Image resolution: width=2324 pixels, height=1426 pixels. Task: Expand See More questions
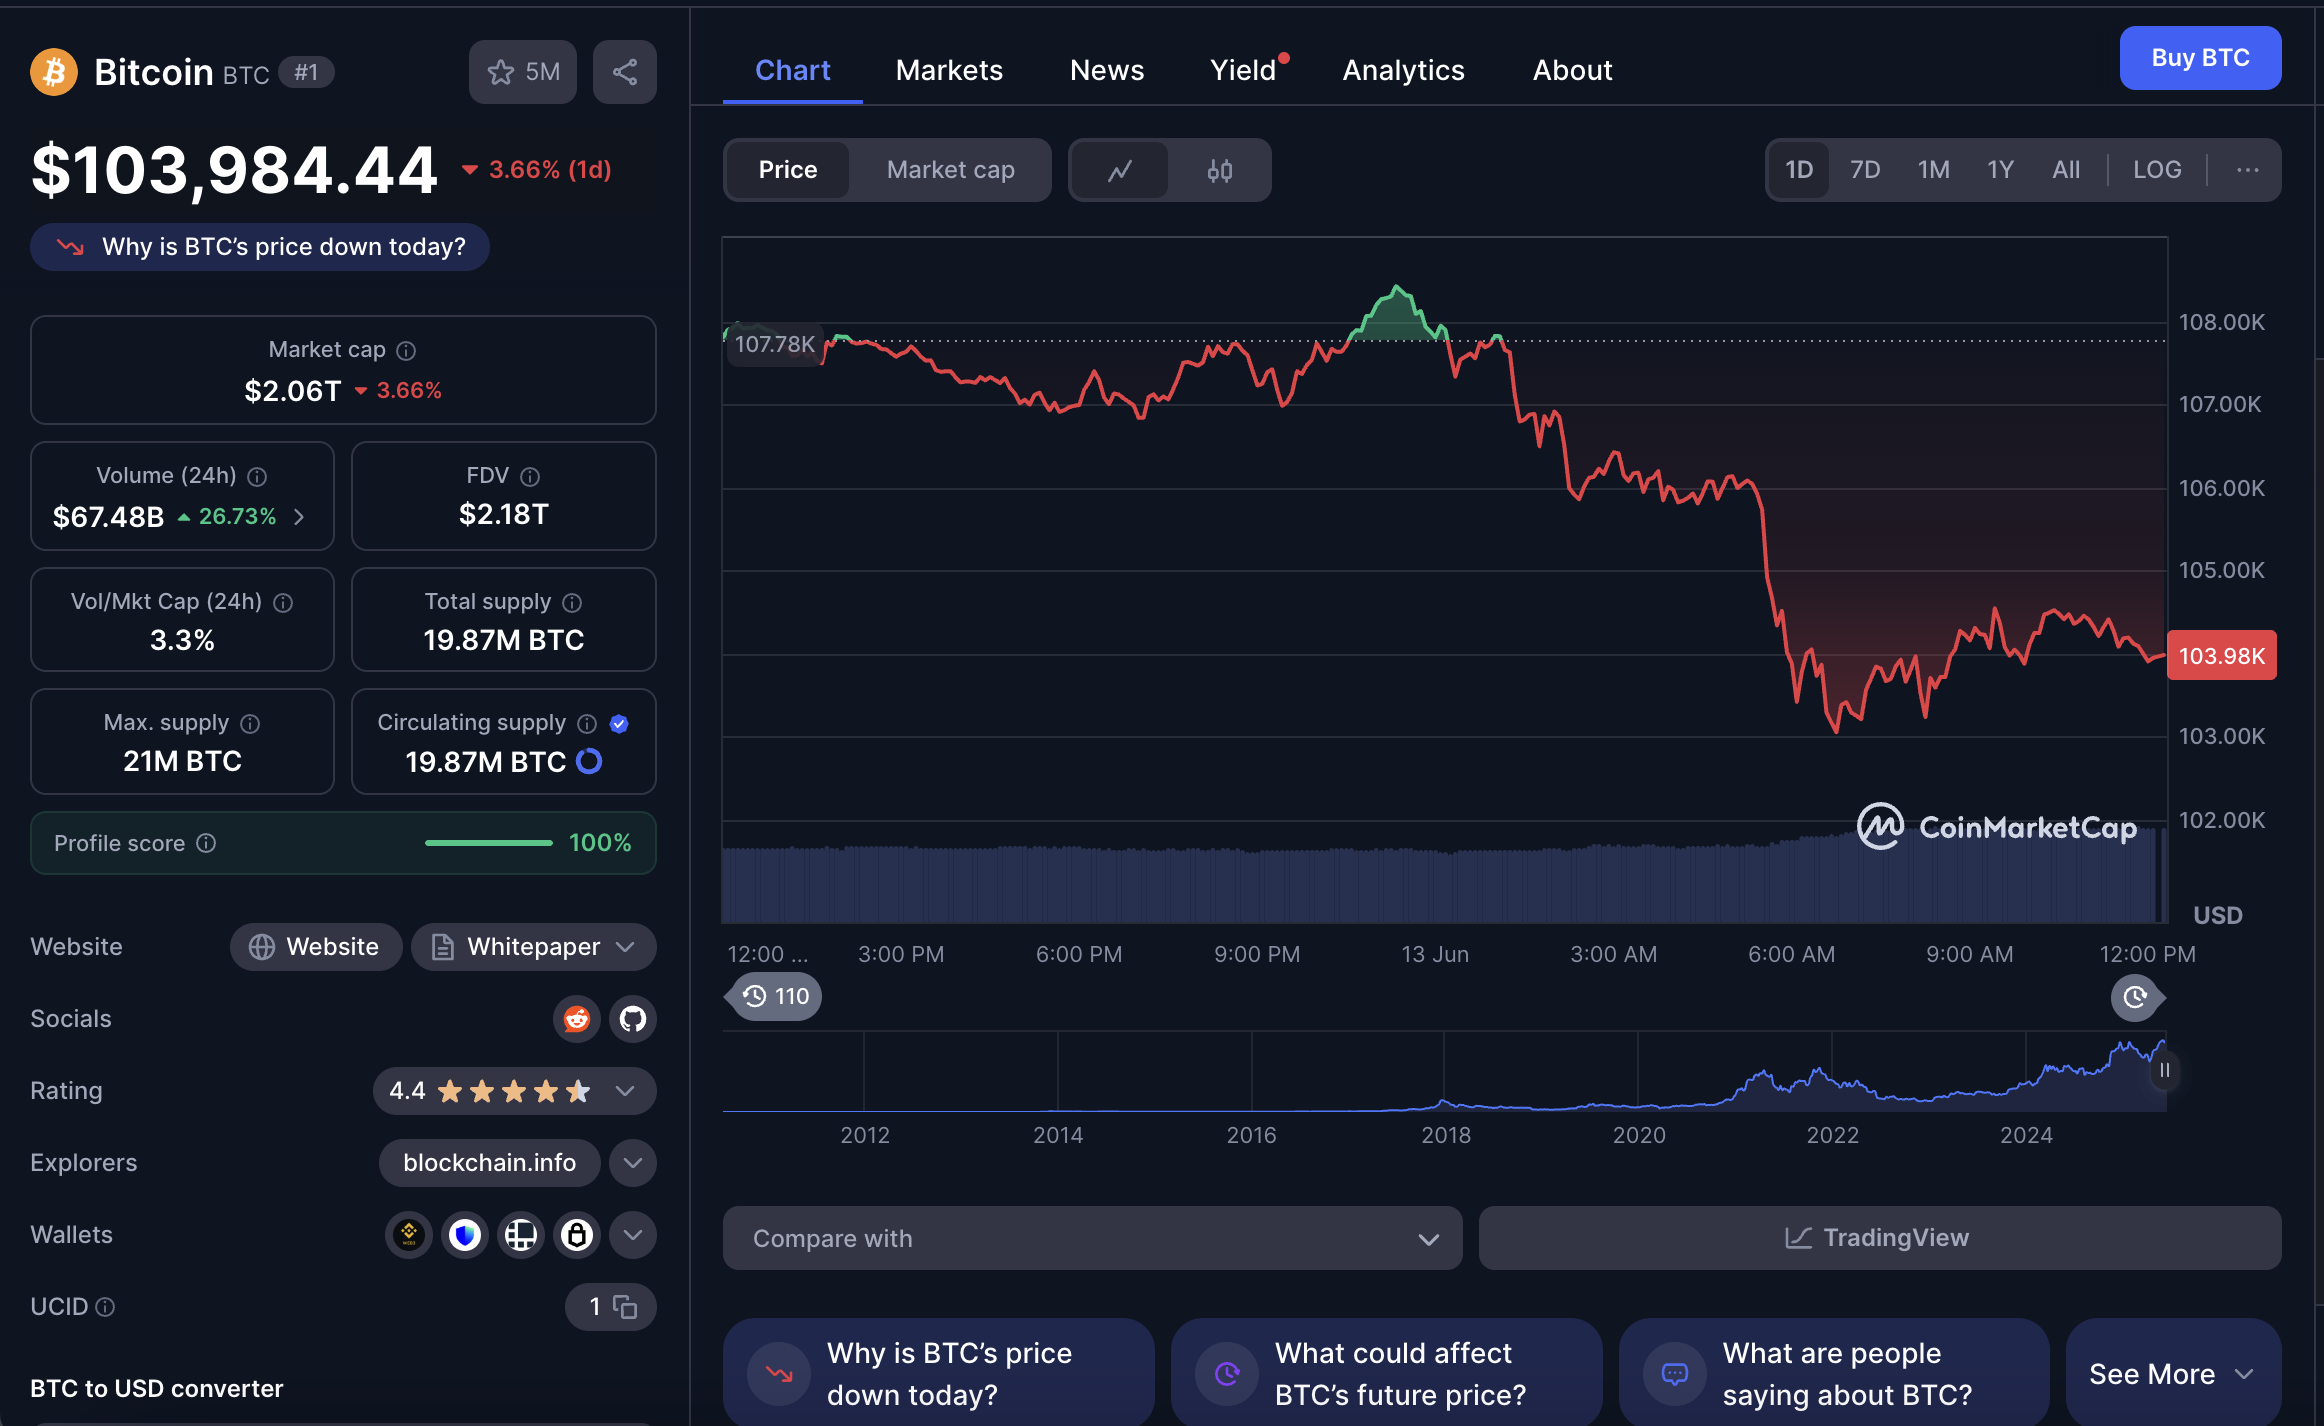(x=2173, y=1374)
